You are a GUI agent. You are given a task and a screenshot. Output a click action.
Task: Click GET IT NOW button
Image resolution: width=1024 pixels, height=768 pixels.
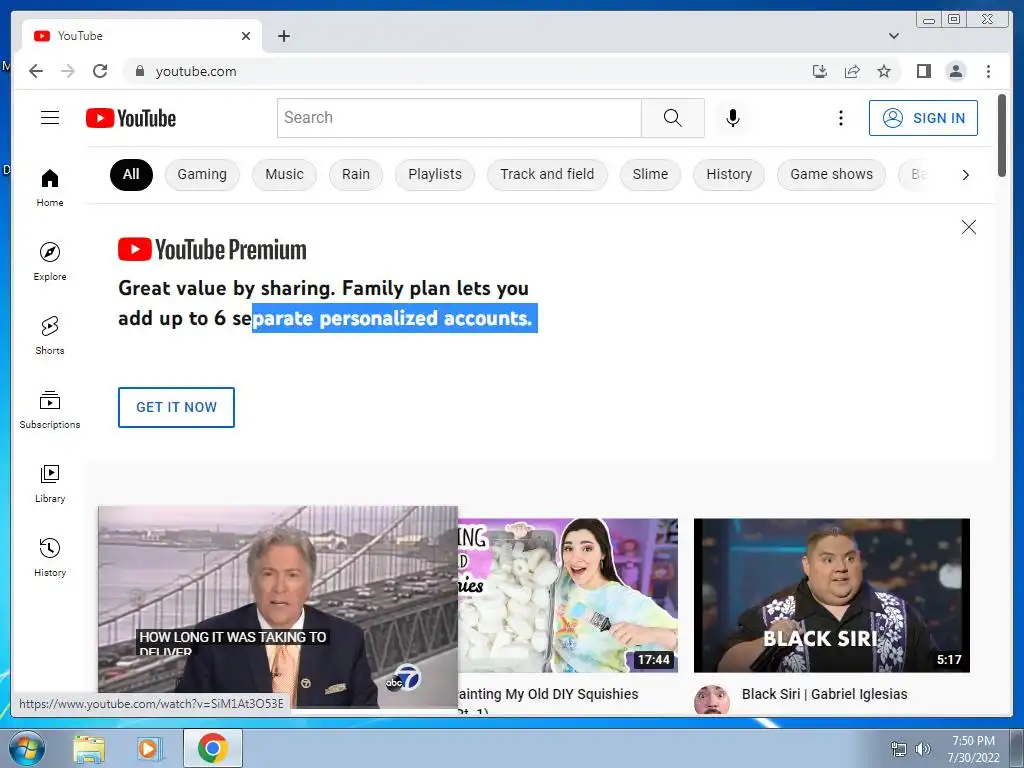point(176,407)
